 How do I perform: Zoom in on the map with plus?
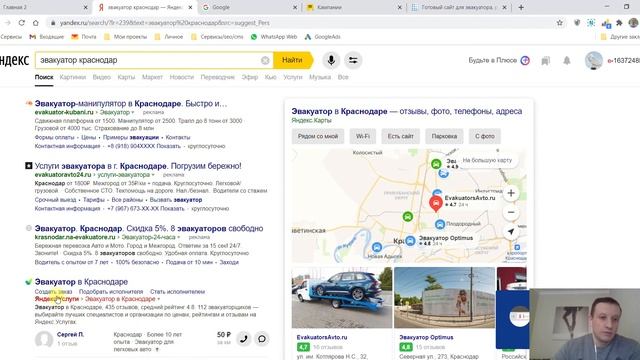511,193
